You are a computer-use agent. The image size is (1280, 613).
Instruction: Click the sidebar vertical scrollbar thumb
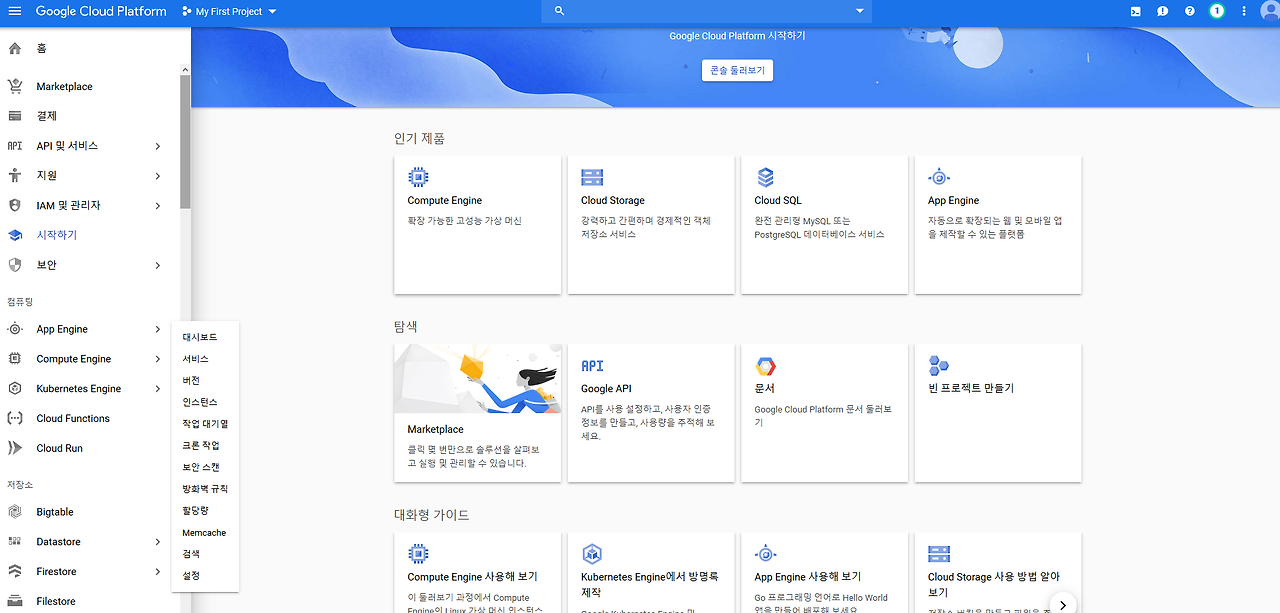185,141
